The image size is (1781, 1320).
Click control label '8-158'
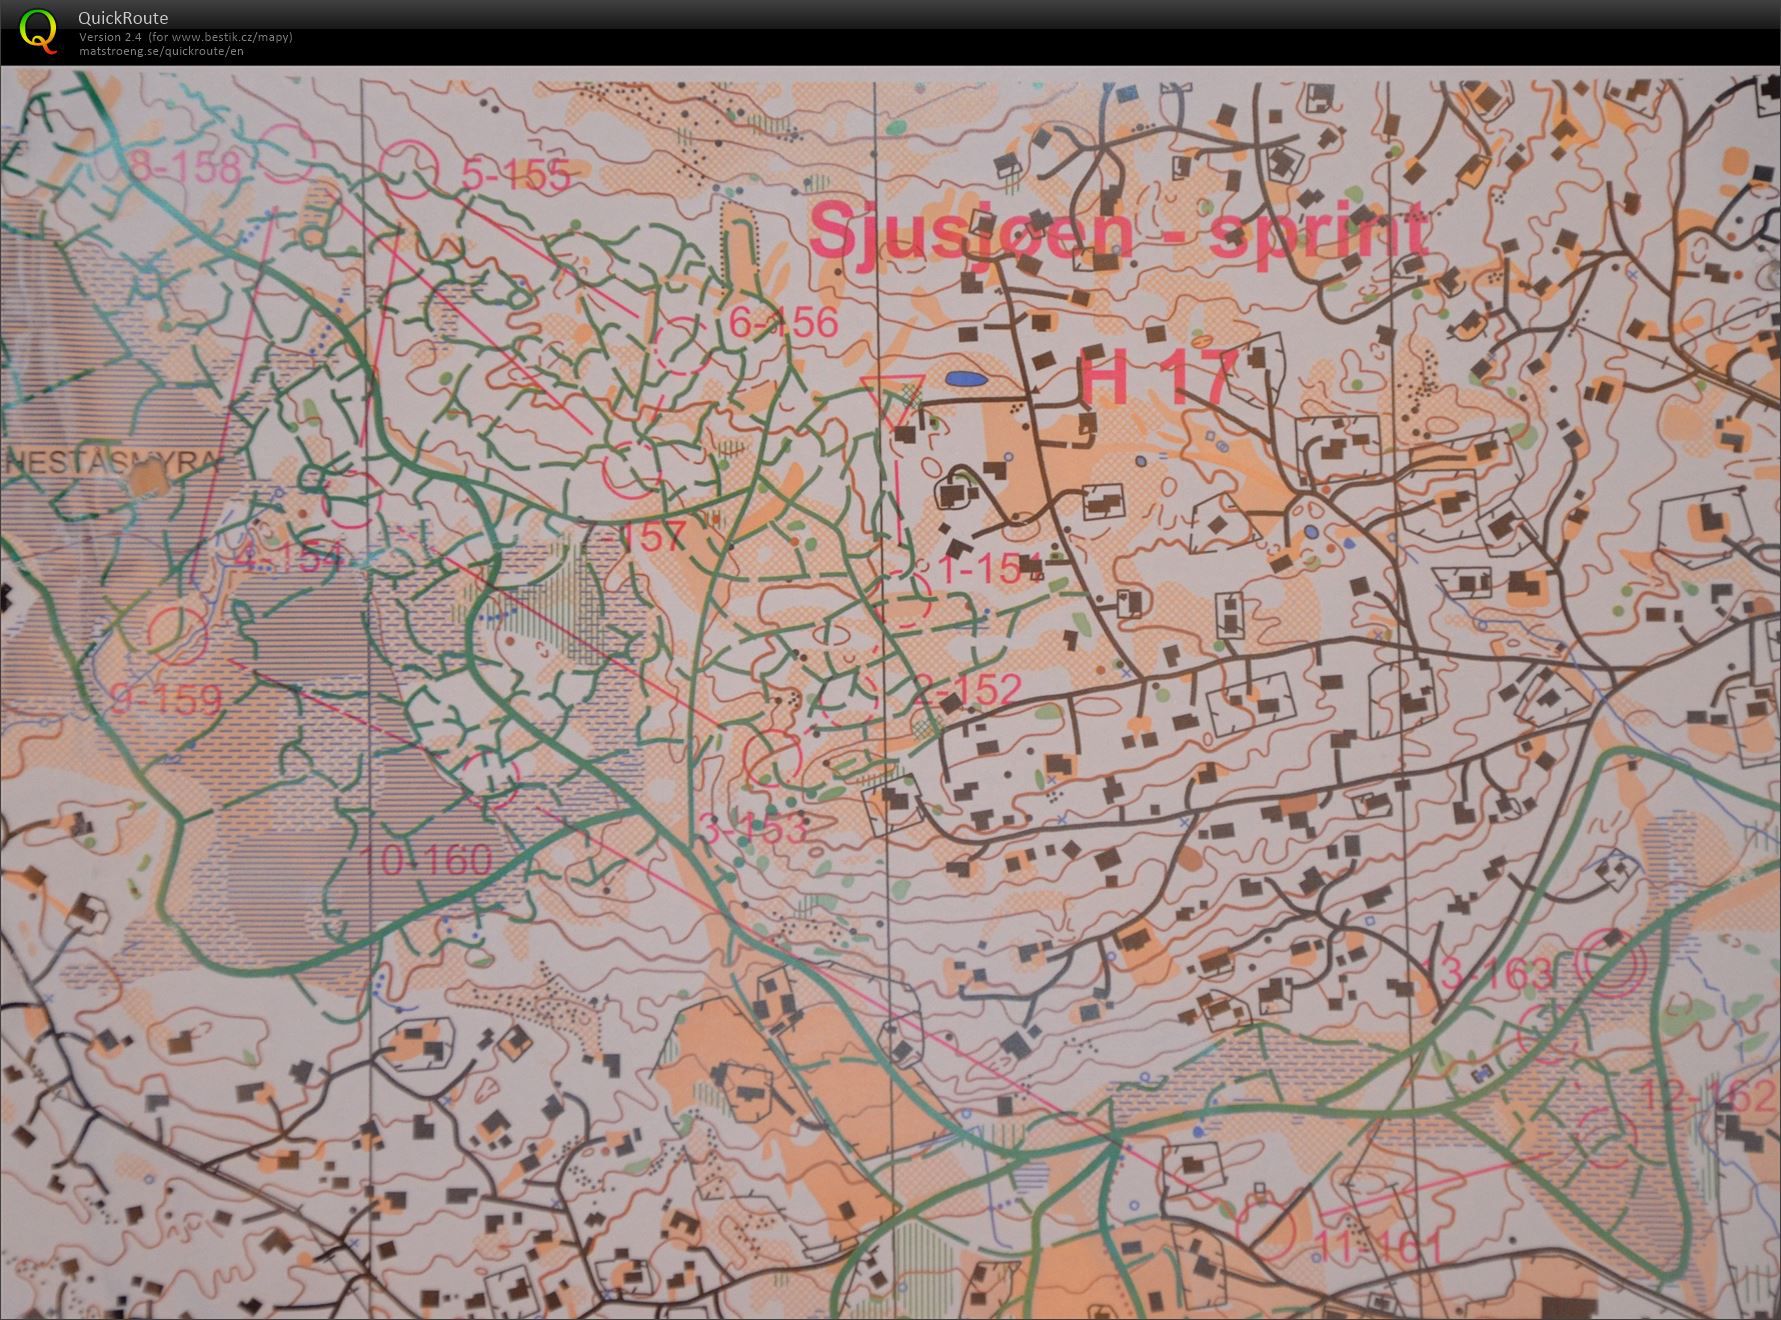185,167
